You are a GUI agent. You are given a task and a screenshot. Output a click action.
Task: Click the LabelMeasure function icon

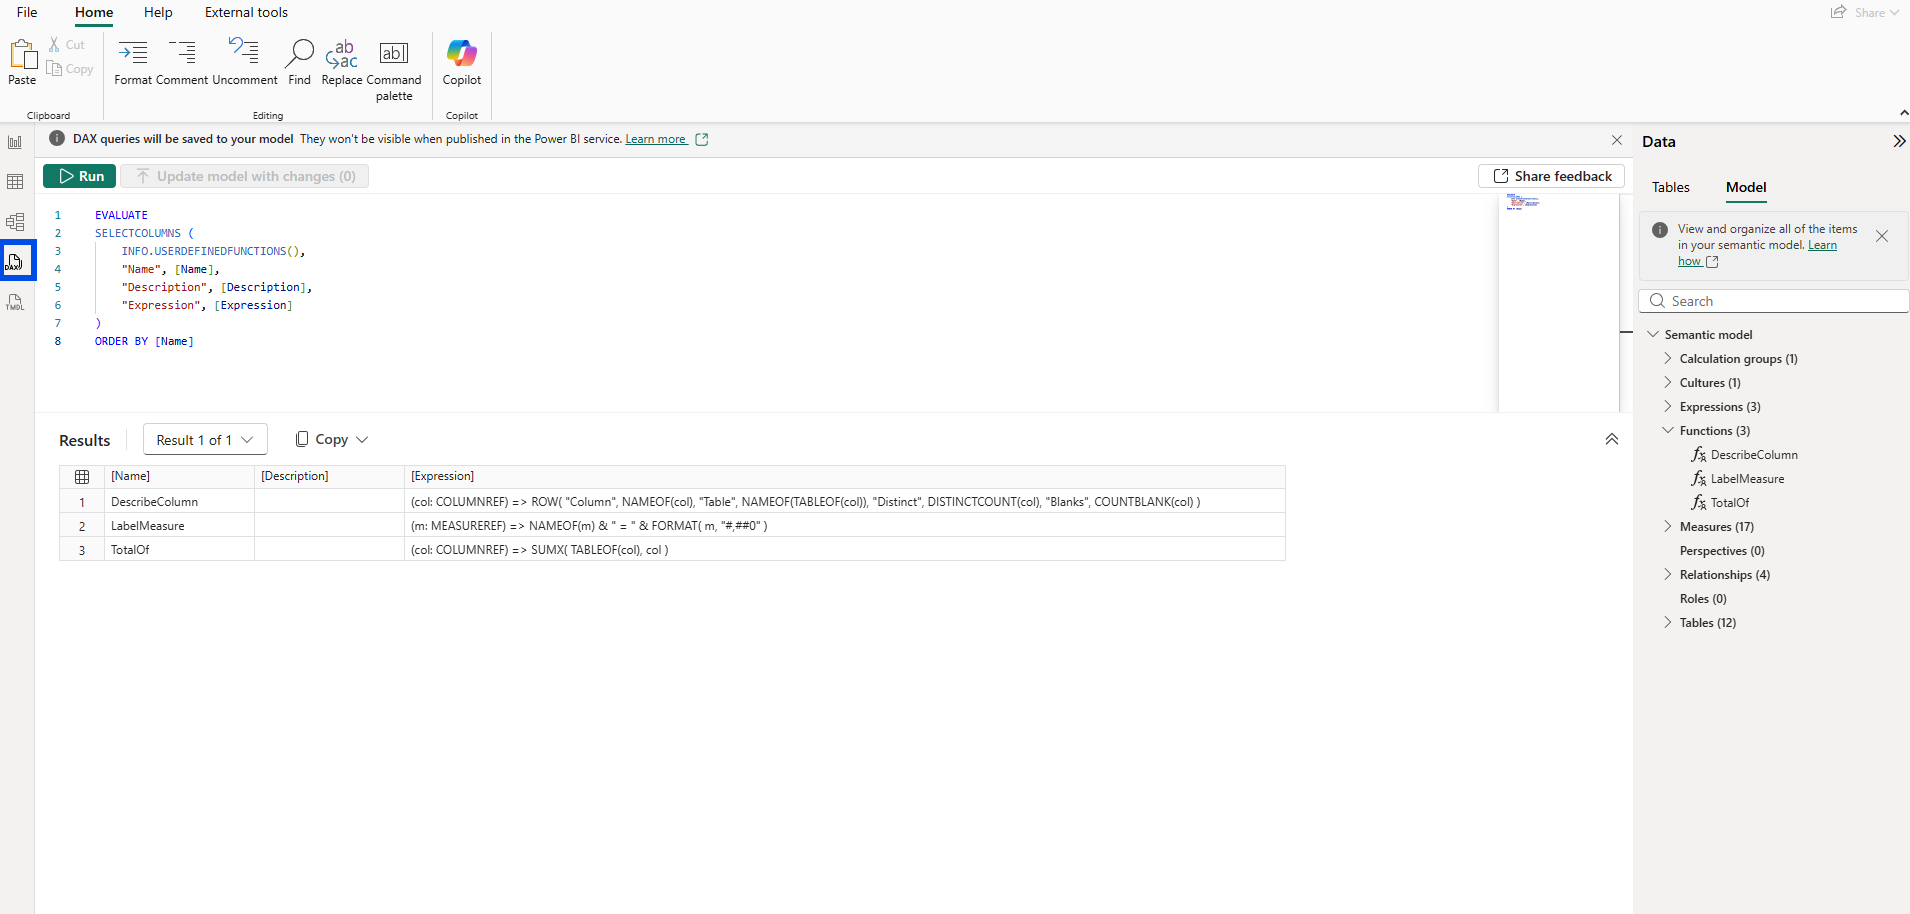[1698, 479]
